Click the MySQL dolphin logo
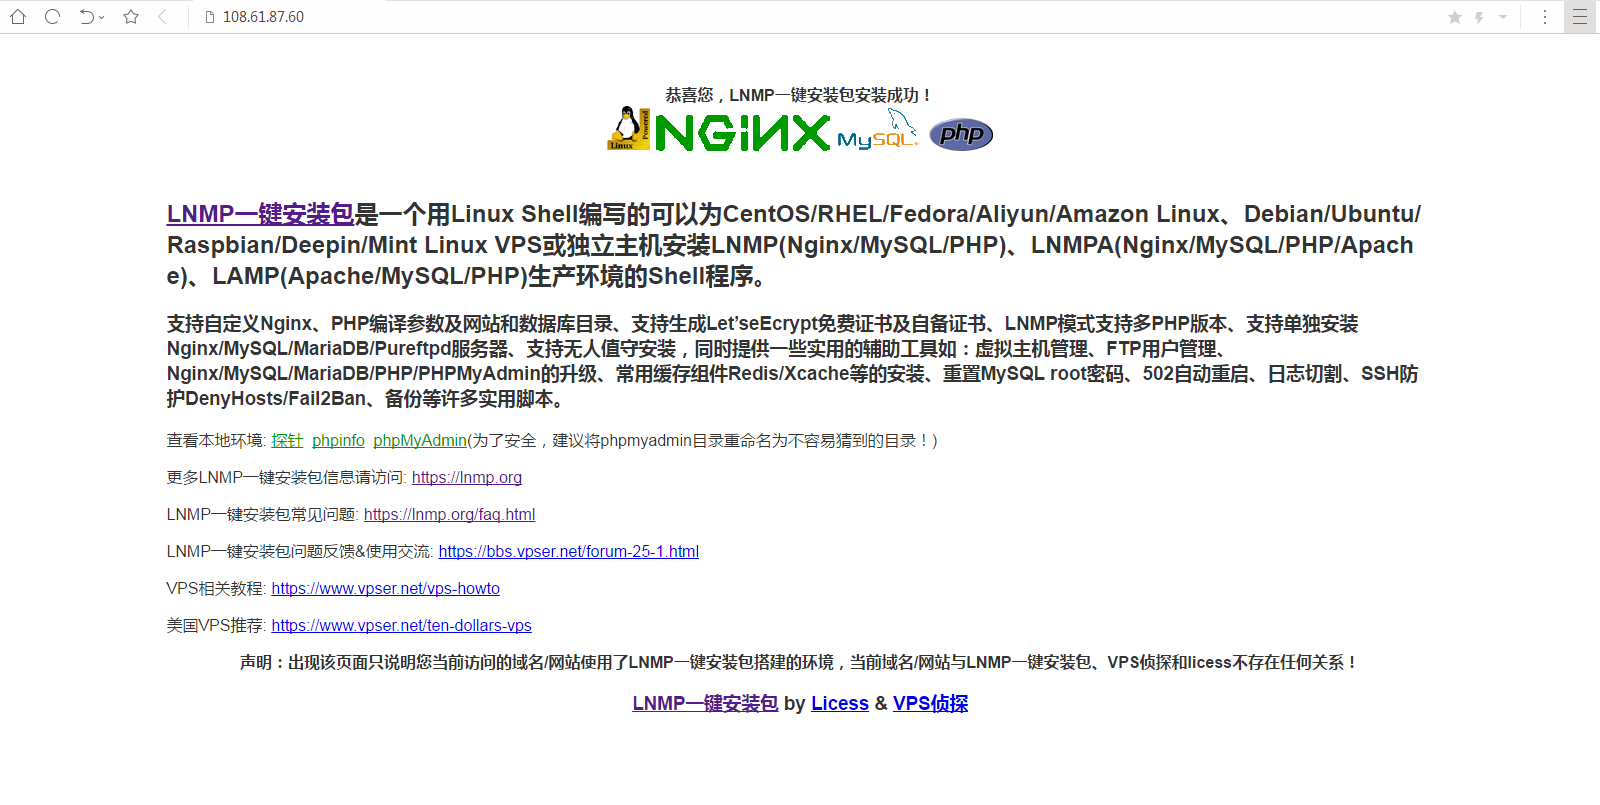 [x=878, y=131]
